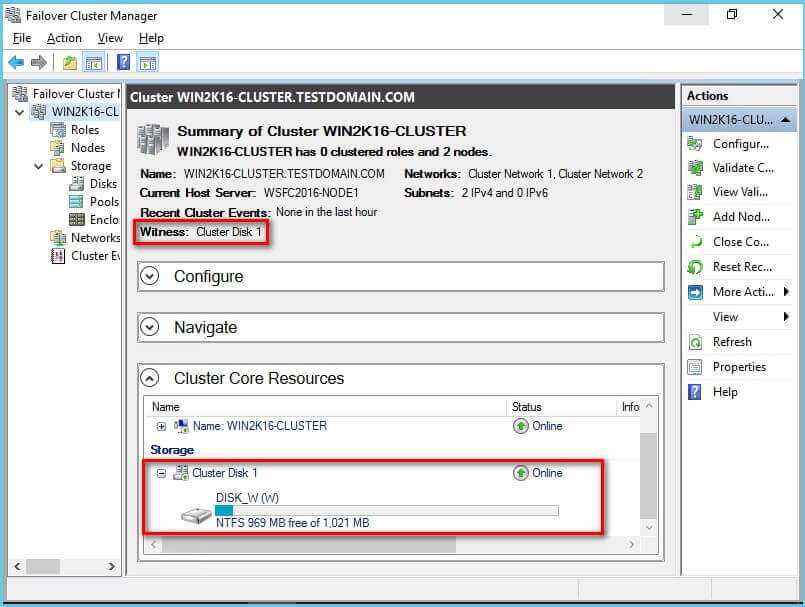Screen dimensions: 805x607
Task: Click the DISK_W free space usage bar
Action: coord(387,510)
